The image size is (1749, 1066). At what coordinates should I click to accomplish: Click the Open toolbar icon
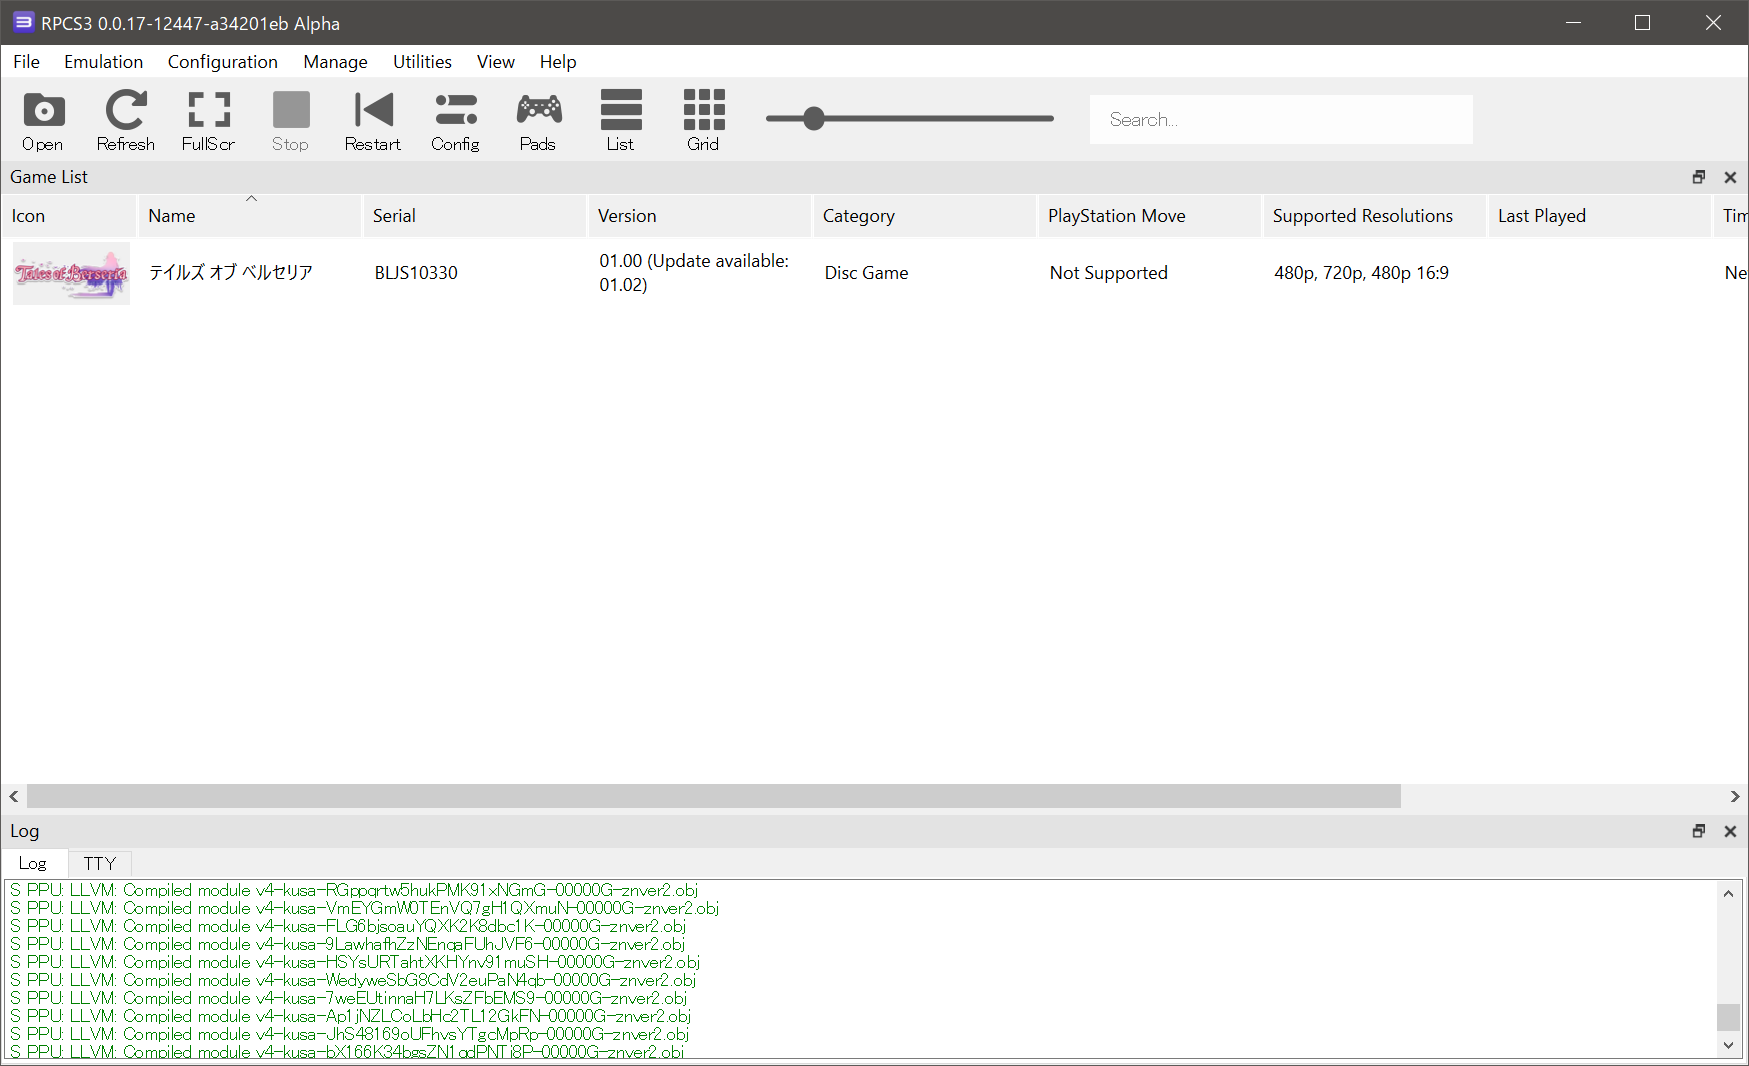pos(43,121)
